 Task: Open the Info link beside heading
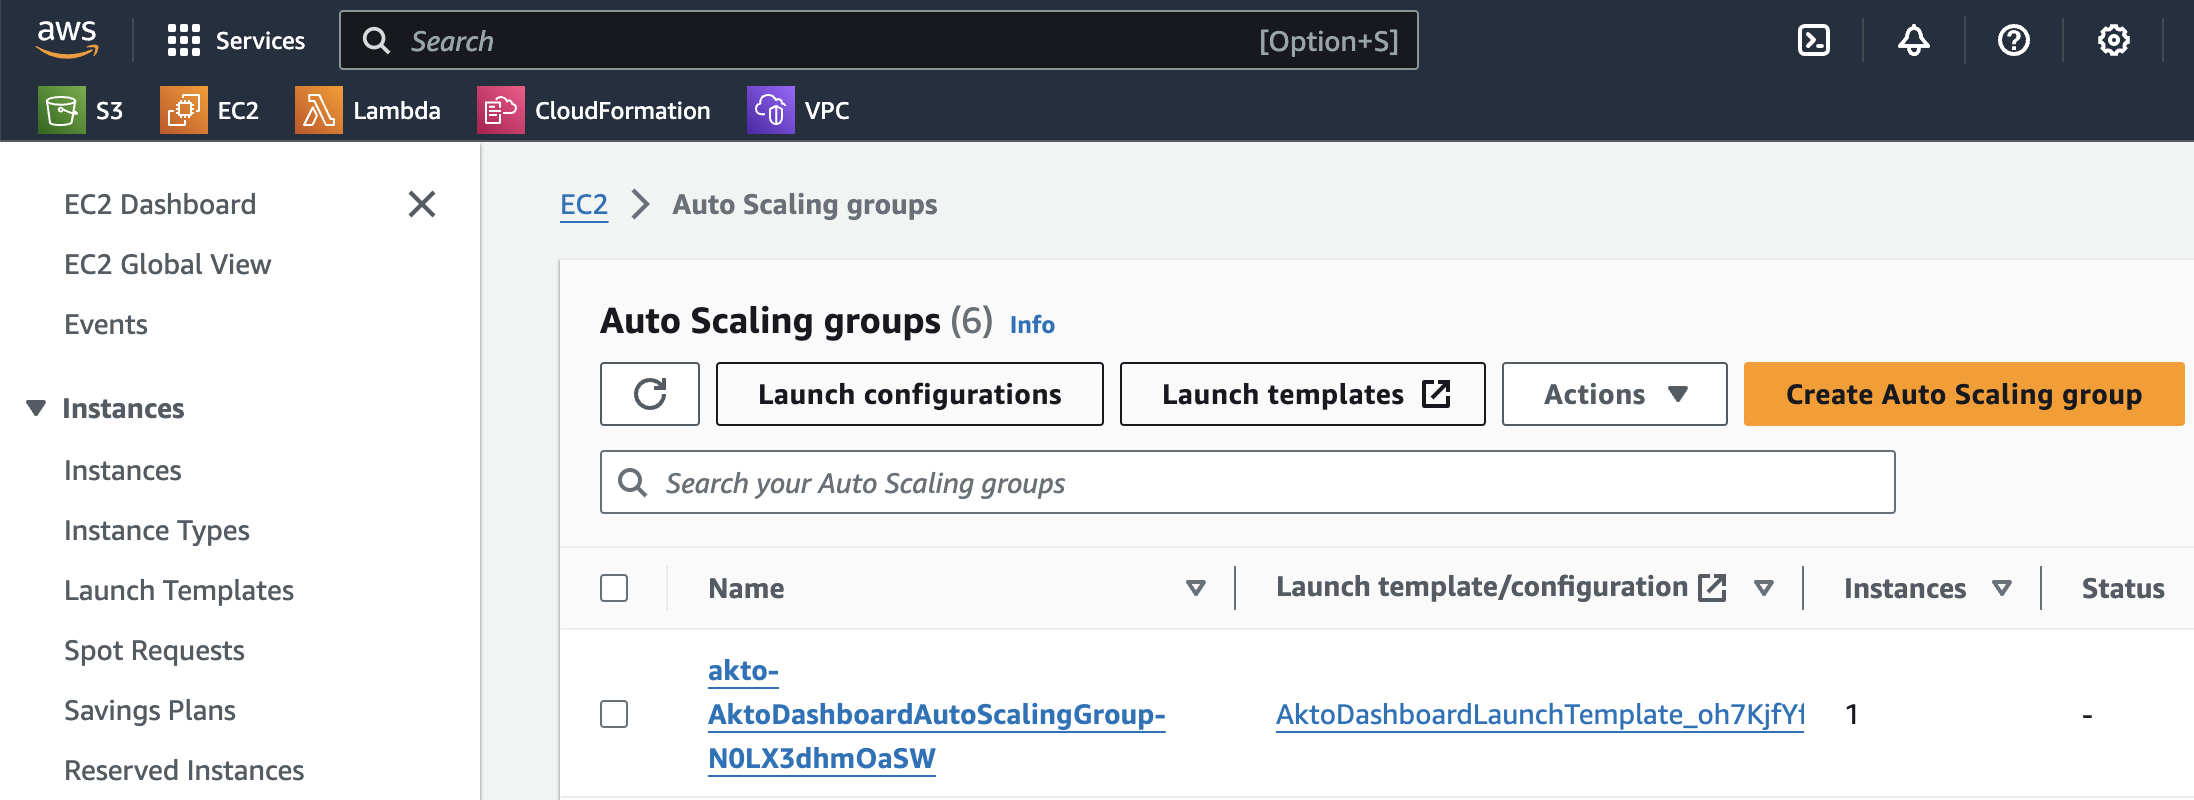pos(1032,324)
